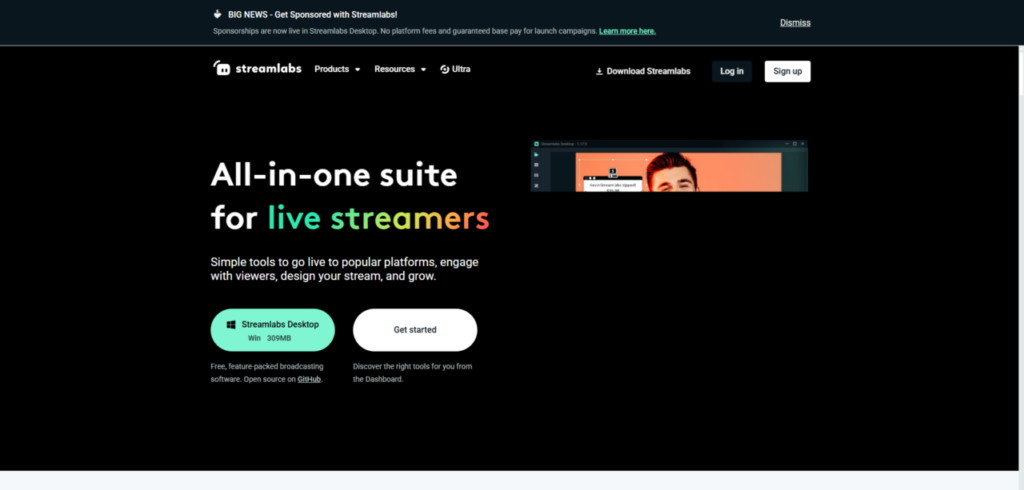
Task: Open the Learn more here link
Action: coord(627,31)
